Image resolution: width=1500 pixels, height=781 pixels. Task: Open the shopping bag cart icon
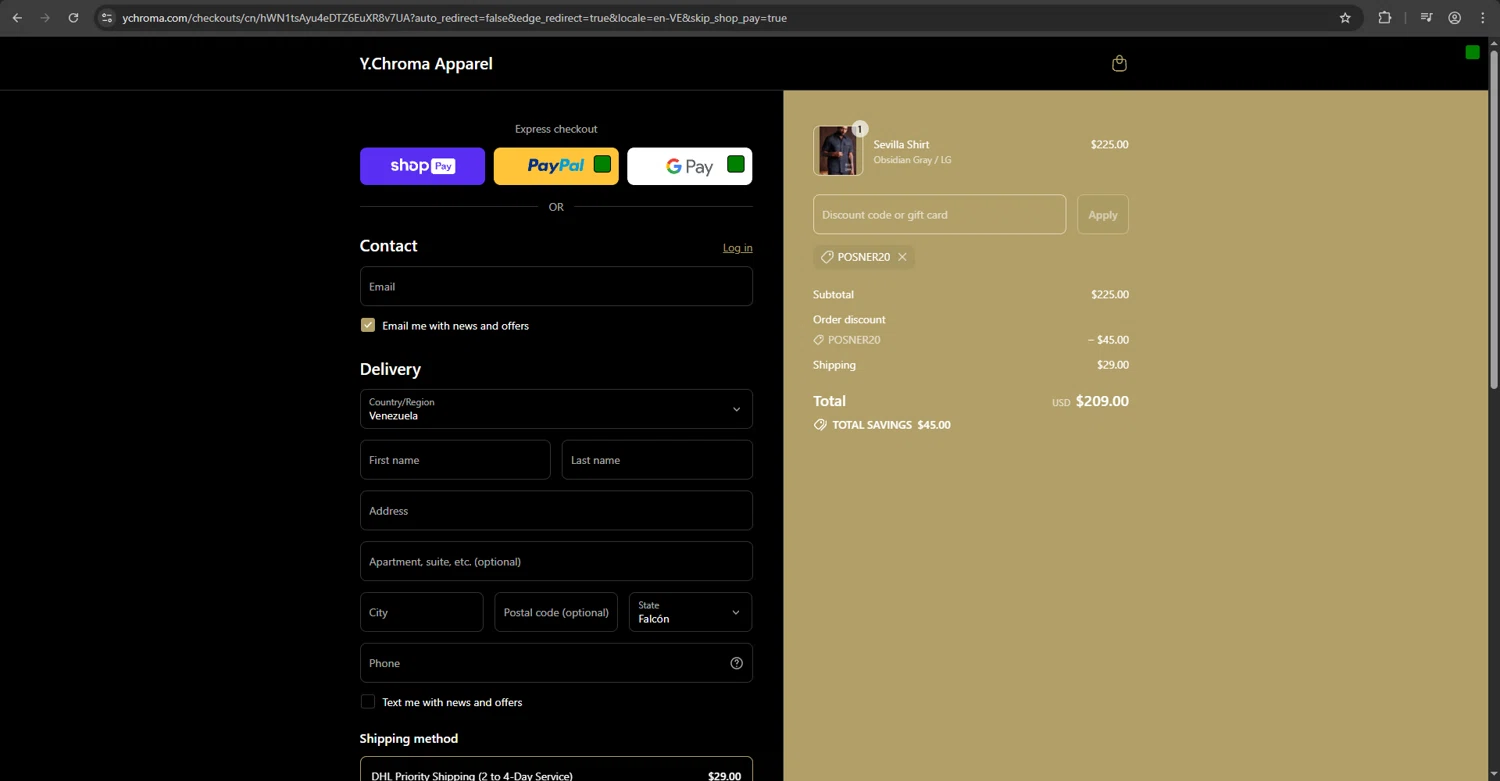(x=1119, y=63)
